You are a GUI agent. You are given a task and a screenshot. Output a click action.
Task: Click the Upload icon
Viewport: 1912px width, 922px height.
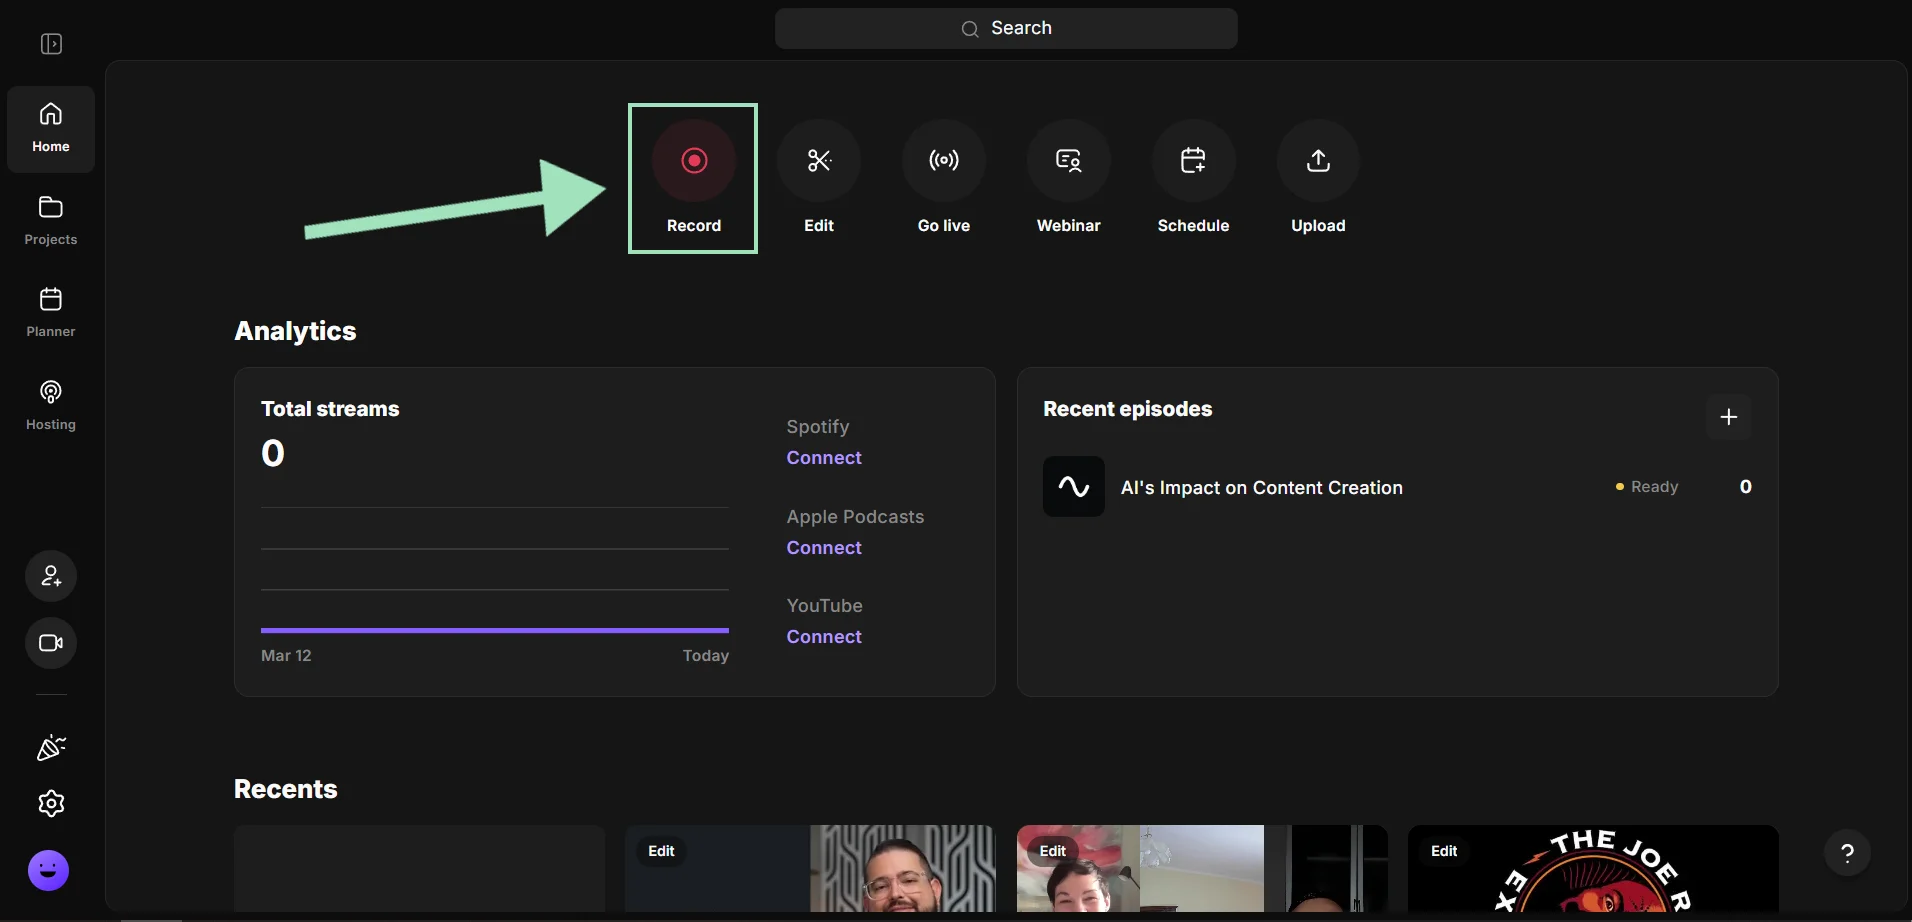pos(1318,160)
